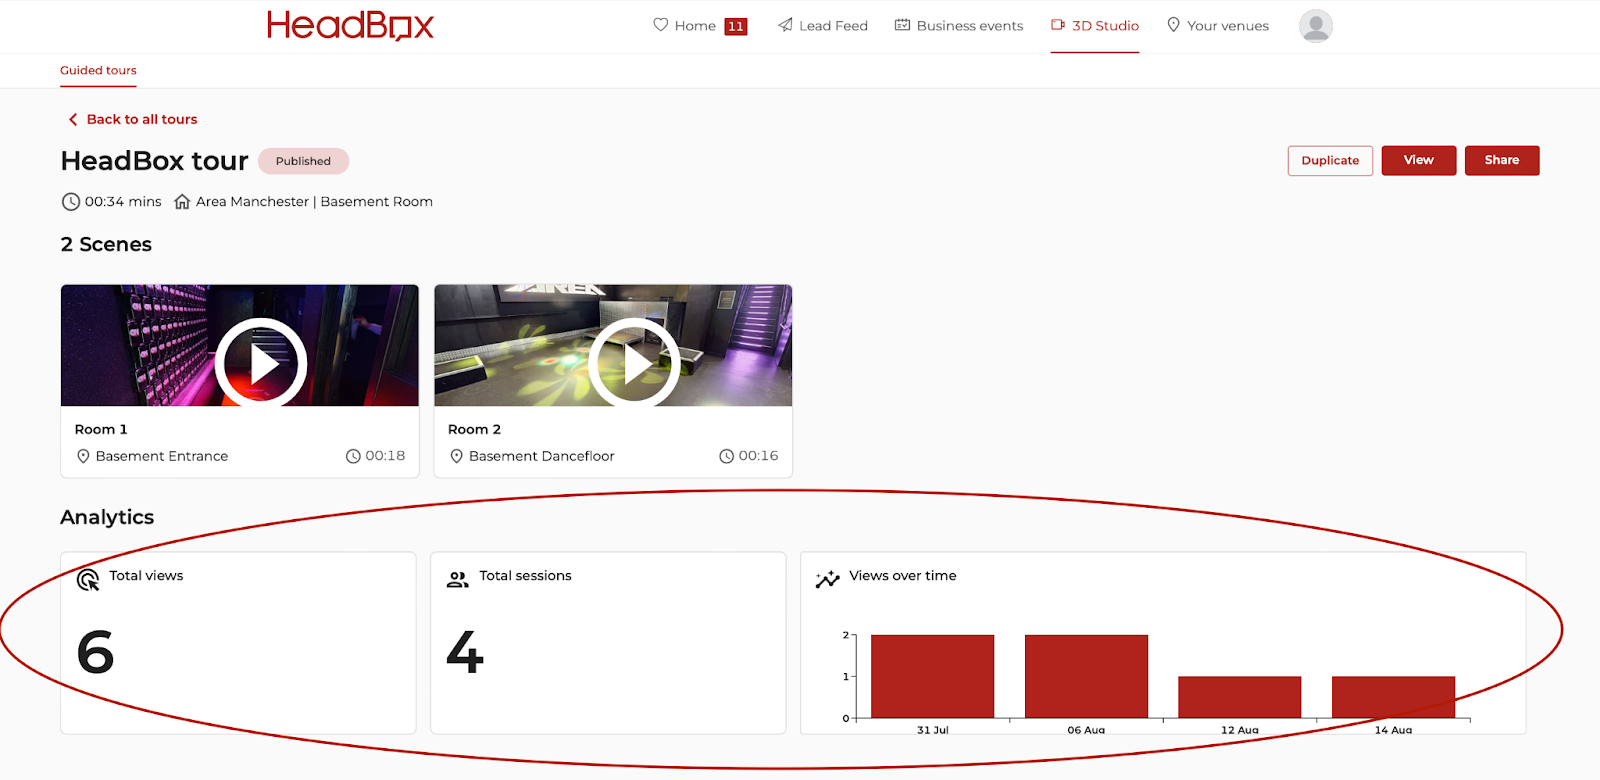
Task: Click clock icon beside 00:16
Action: (x=726, y=456)
